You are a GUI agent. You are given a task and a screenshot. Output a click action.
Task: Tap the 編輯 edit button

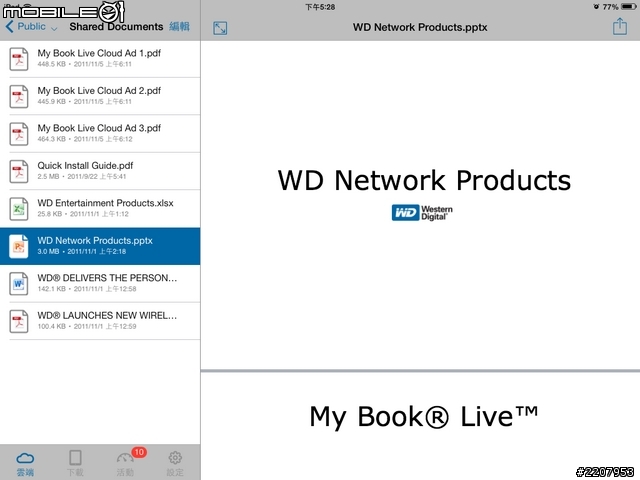pyautogui.click(x=179, y=27)
